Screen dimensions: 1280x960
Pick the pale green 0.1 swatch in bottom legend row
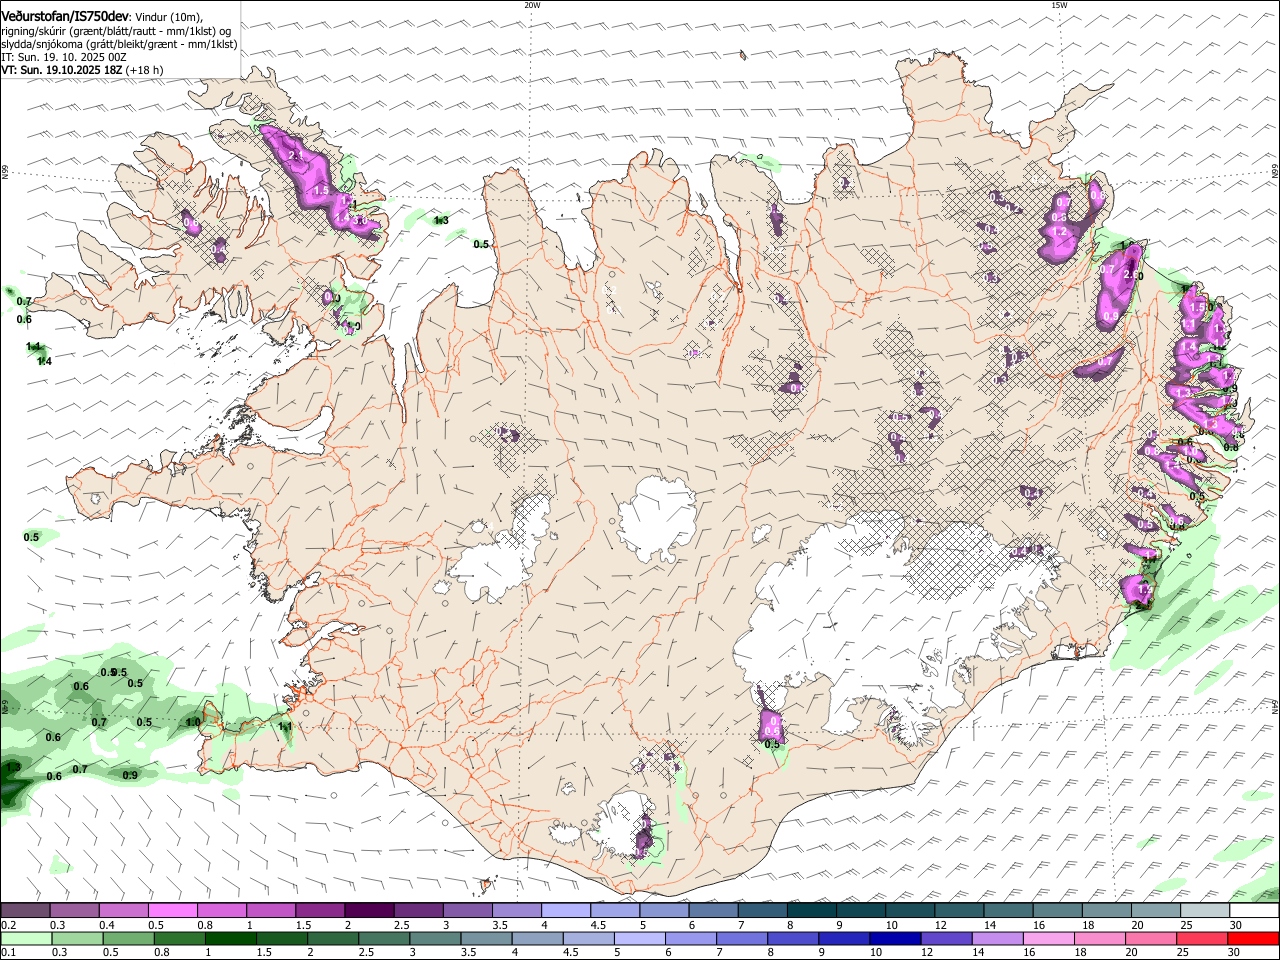tap(26, 938)
